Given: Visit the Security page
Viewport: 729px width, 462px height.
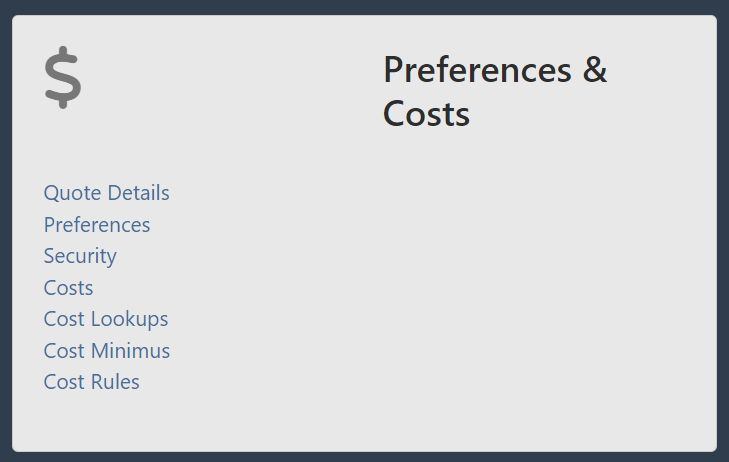Looking at the screenshot, I should (x=80, y=256).
